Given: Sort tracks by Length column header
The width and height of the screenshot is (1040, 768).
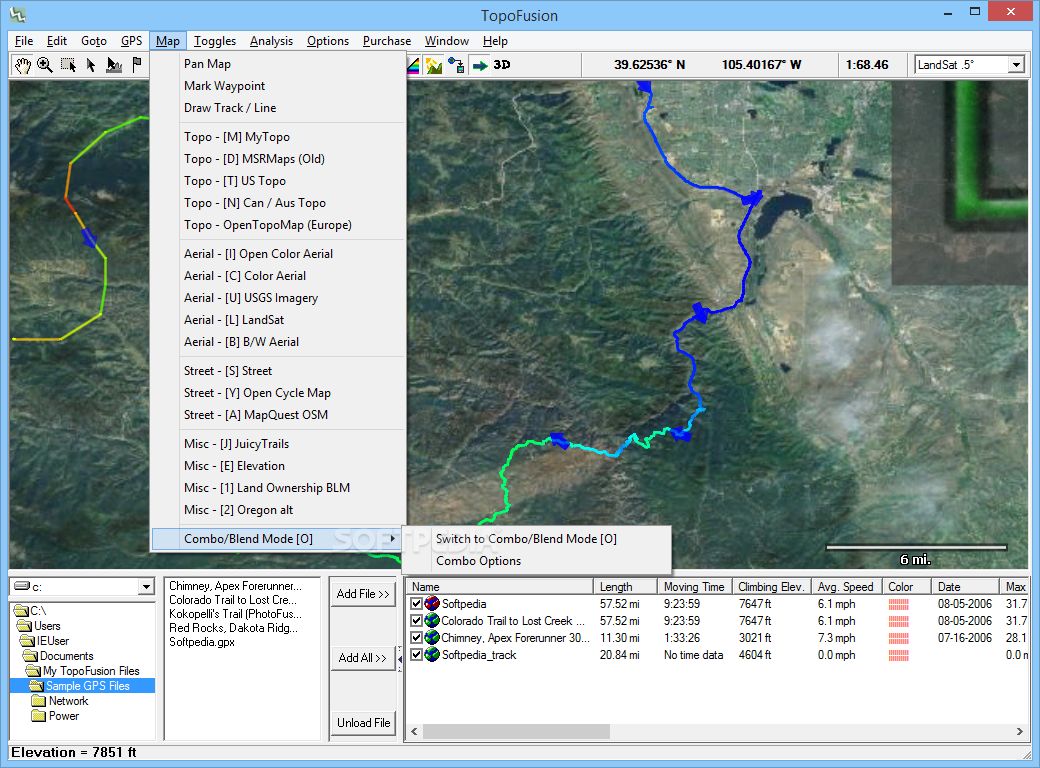Looking at the screenshot, I should tap(624, 587).
